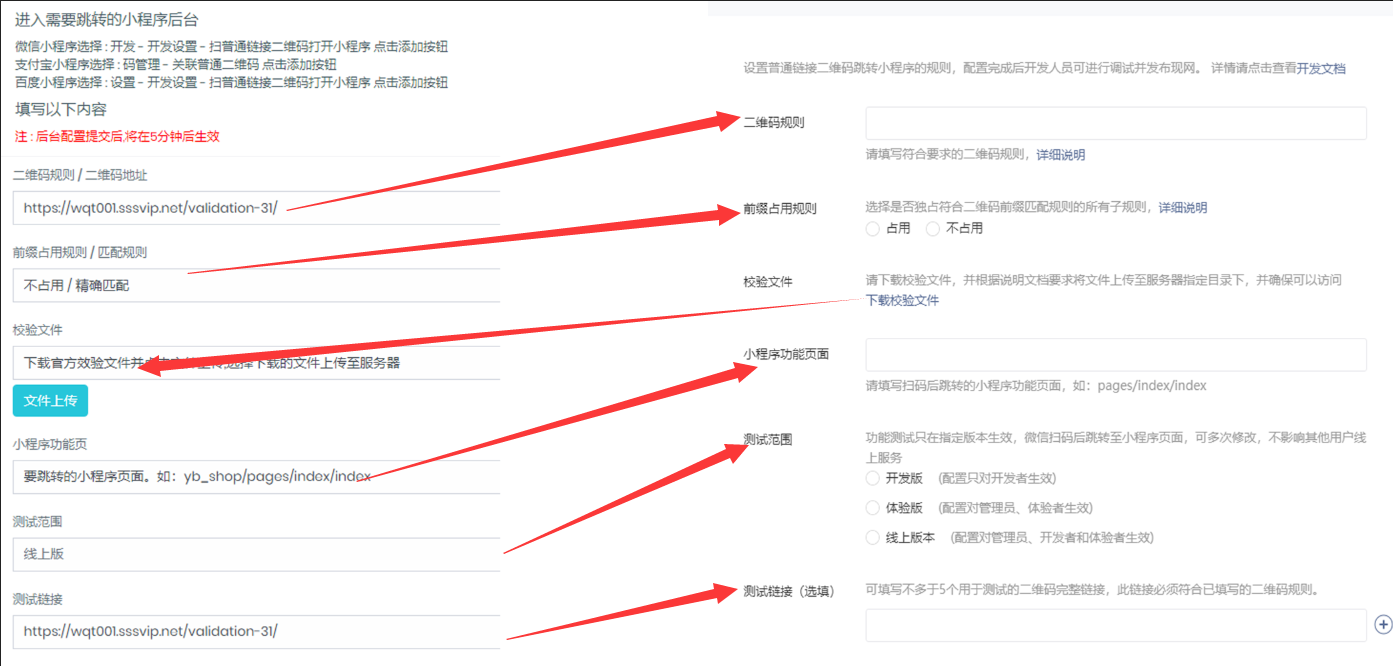
Task: Focus the 测试链接(选填) input field
Action: point(1116,625)
